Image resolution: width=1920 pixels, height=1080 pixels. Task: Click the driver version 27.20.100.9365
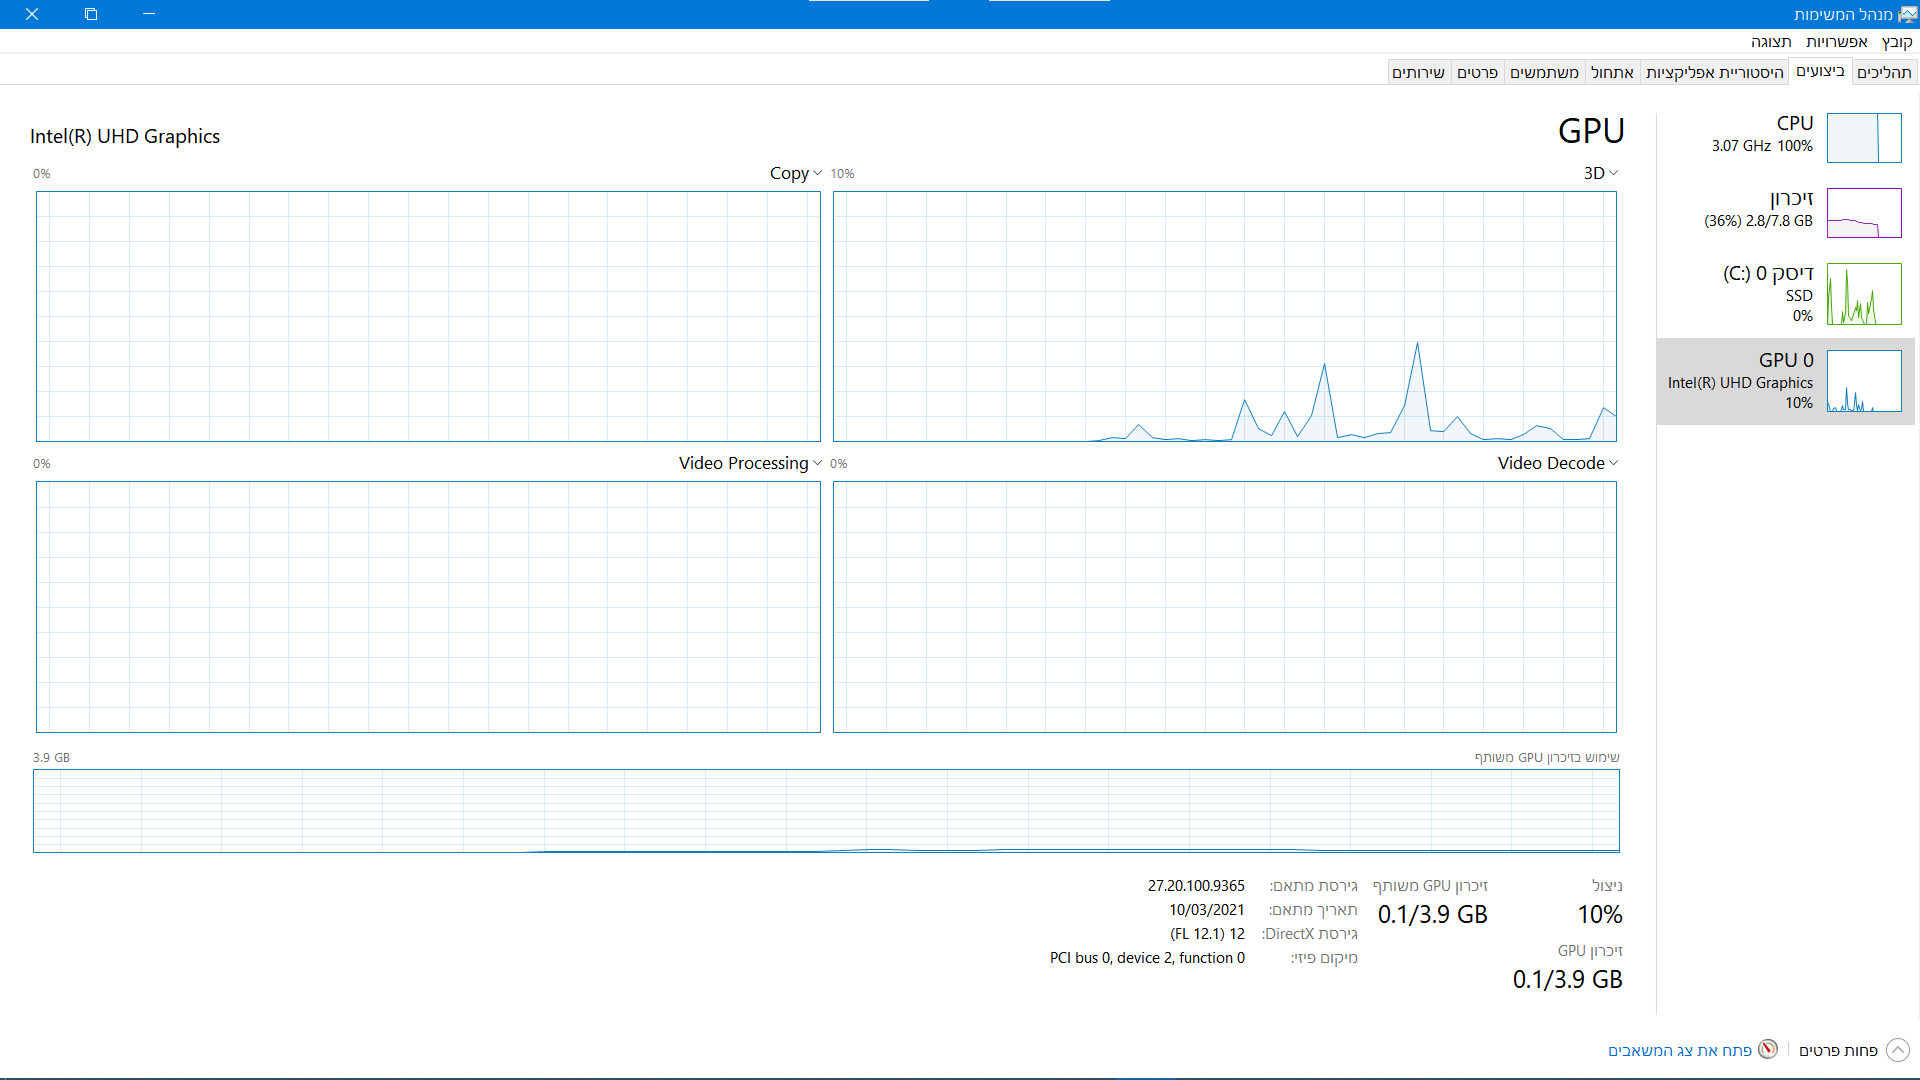point(1196,886)
